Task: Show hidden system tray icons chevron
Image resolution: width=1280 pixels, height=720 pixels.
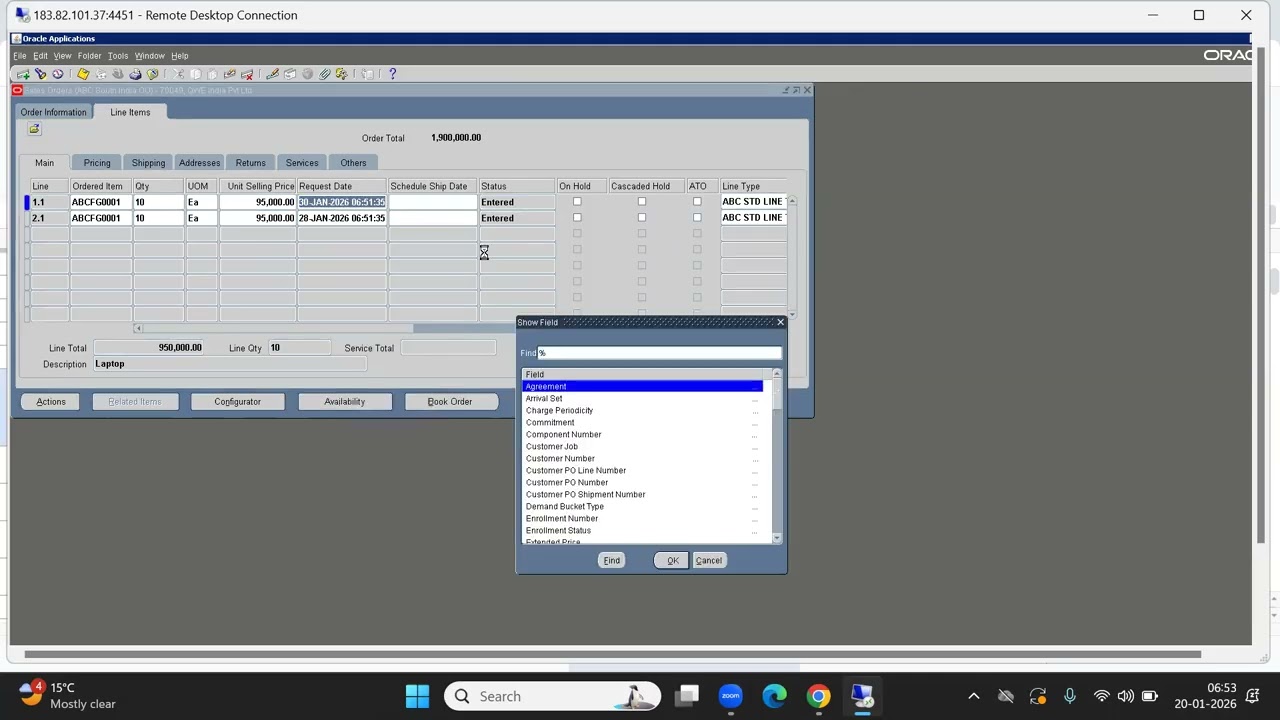Action: 974,696
